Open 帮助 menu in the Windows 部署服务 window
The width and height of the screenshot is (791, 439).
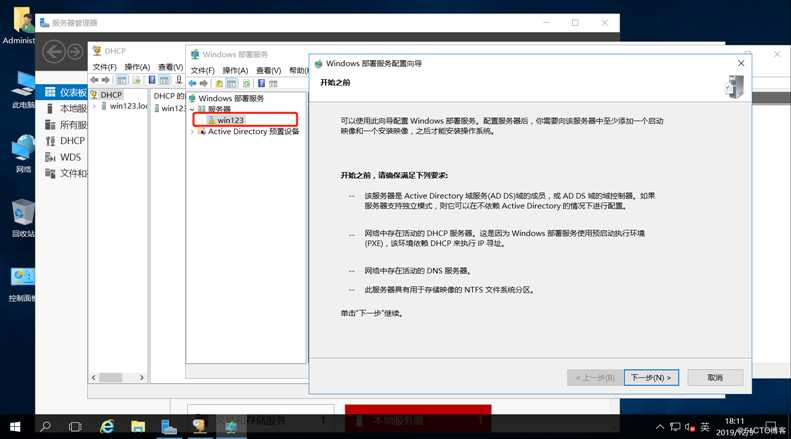click(298, 71)
